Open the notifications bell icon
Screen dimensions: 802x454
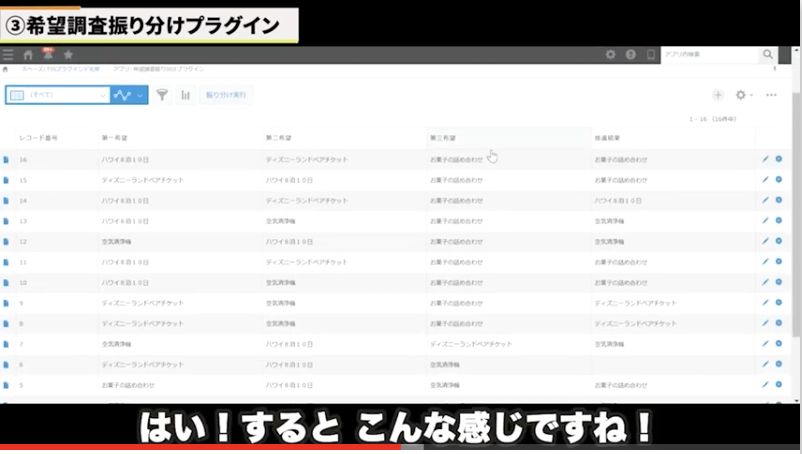47,54
